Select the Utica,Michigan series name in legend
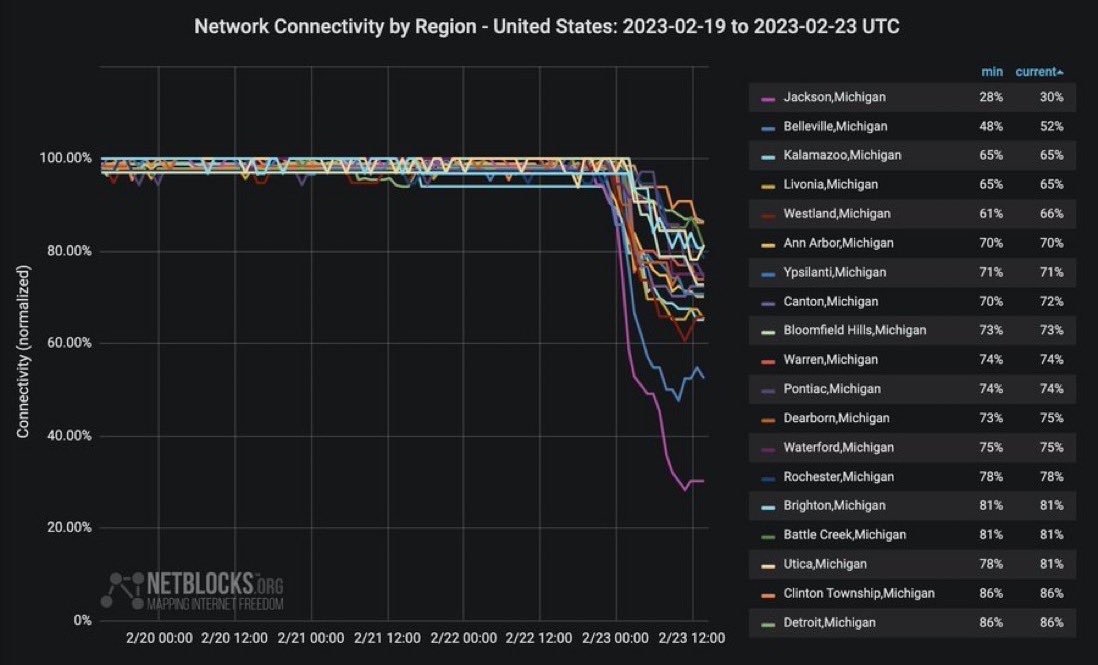The image size is (1098, 665). click(825, 565)
